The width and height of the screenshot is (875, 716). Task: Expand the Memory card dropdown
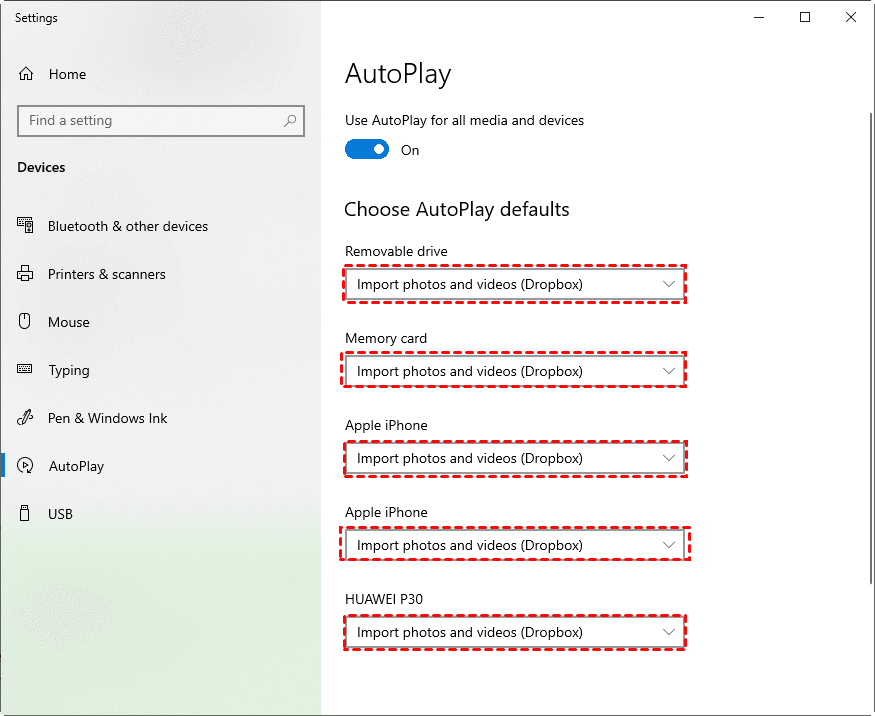click(515, 372)
